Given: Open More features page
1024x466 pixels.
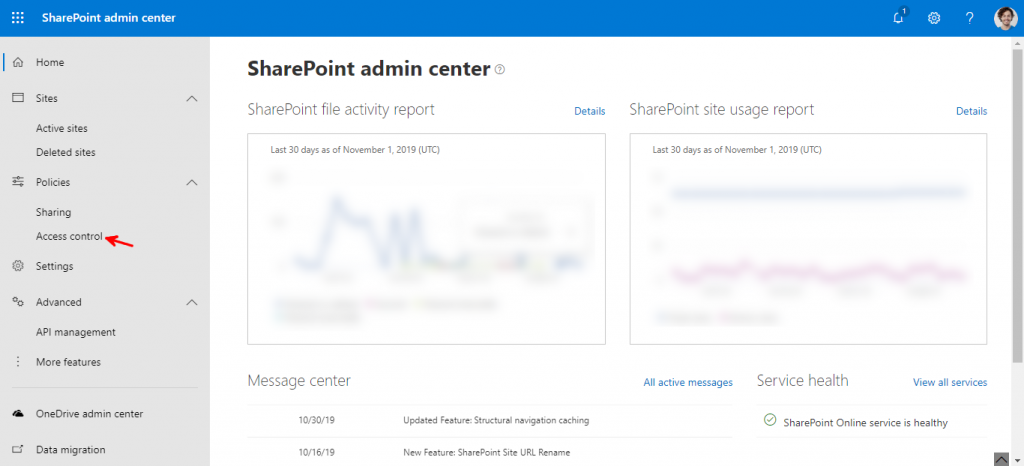Looking at the screenshot, I should [x=69, y=362].
